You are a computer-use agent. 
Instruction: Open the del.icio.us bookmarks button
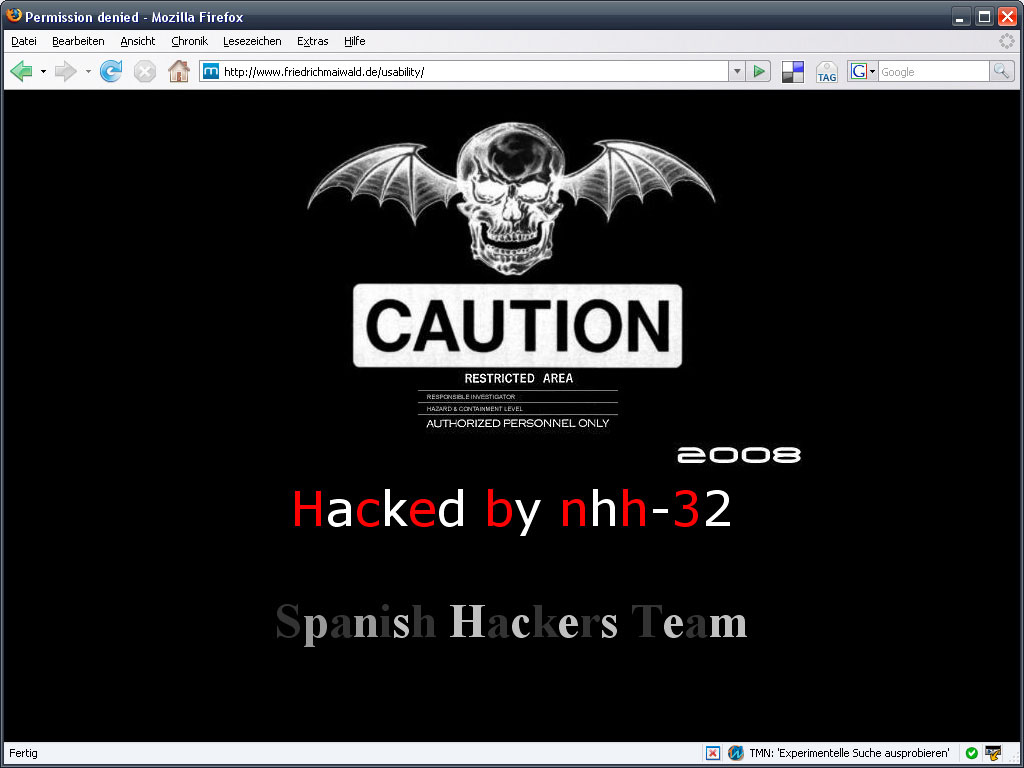[x=793, y=72]
